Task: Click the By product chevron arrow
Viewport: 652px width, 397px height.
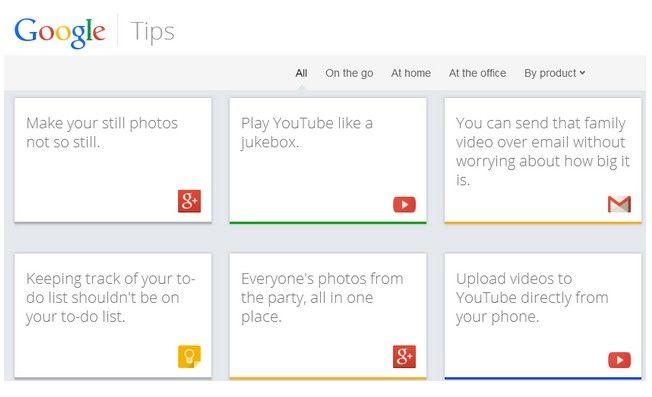Action: point(583,73)
